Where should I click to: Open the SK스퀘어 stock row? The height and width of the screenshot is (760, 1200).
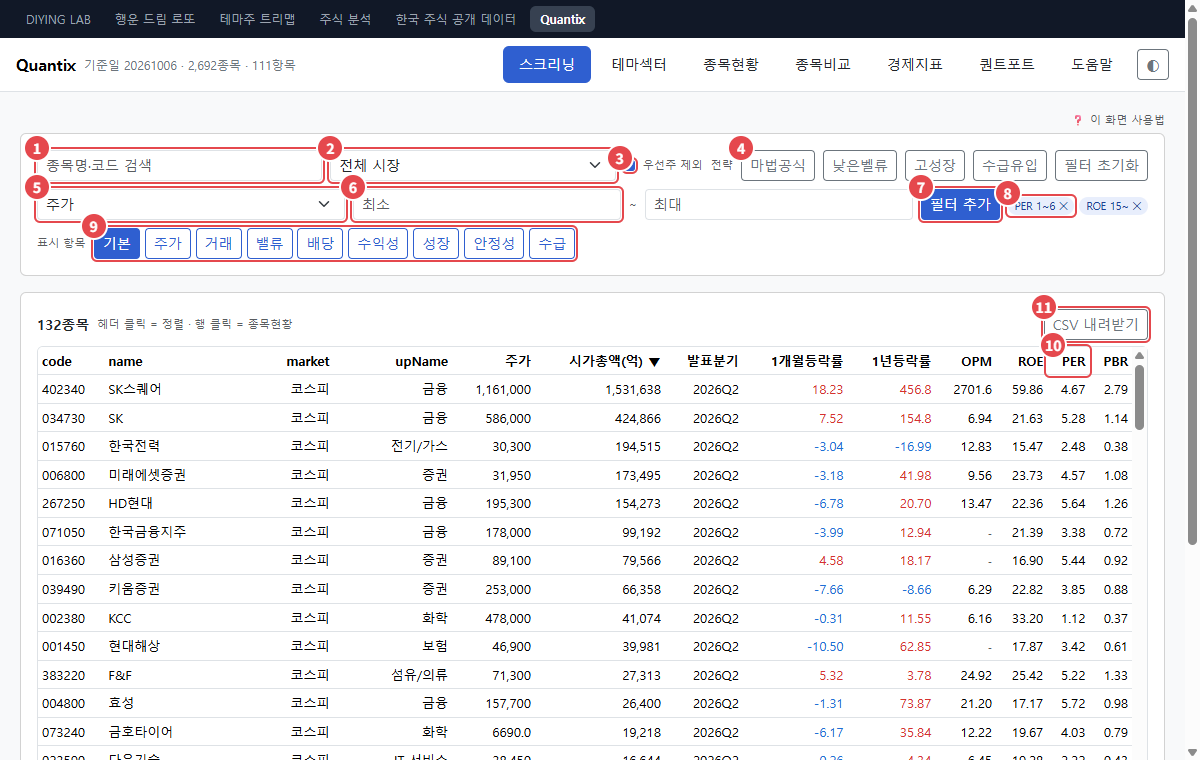click(585, 389)
